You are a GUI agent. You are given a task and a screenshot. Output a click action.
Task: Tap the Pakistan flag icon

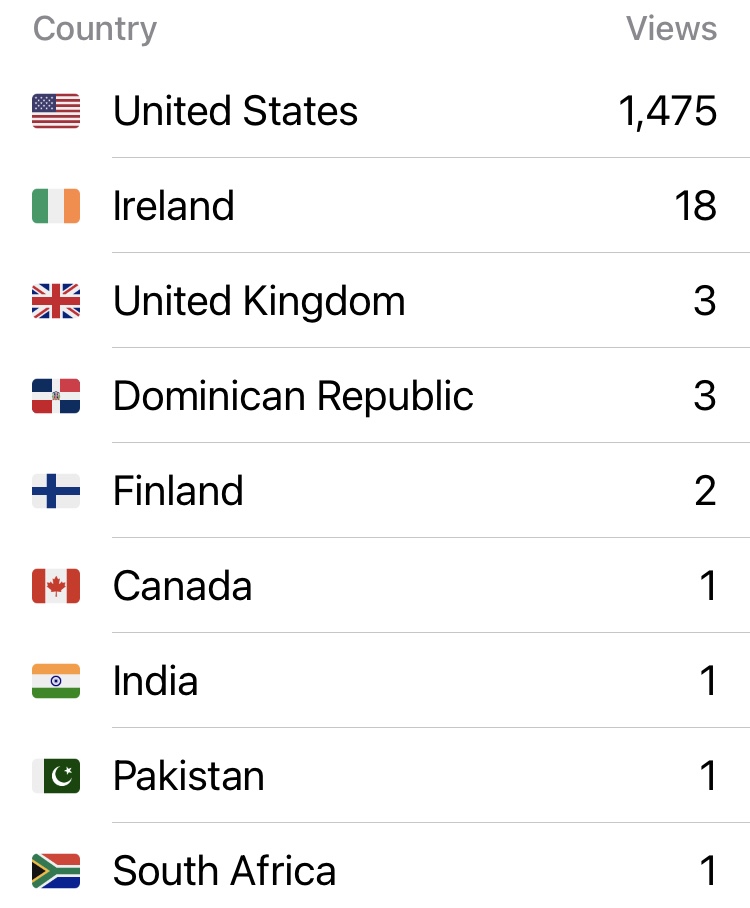tap(56, 776)
